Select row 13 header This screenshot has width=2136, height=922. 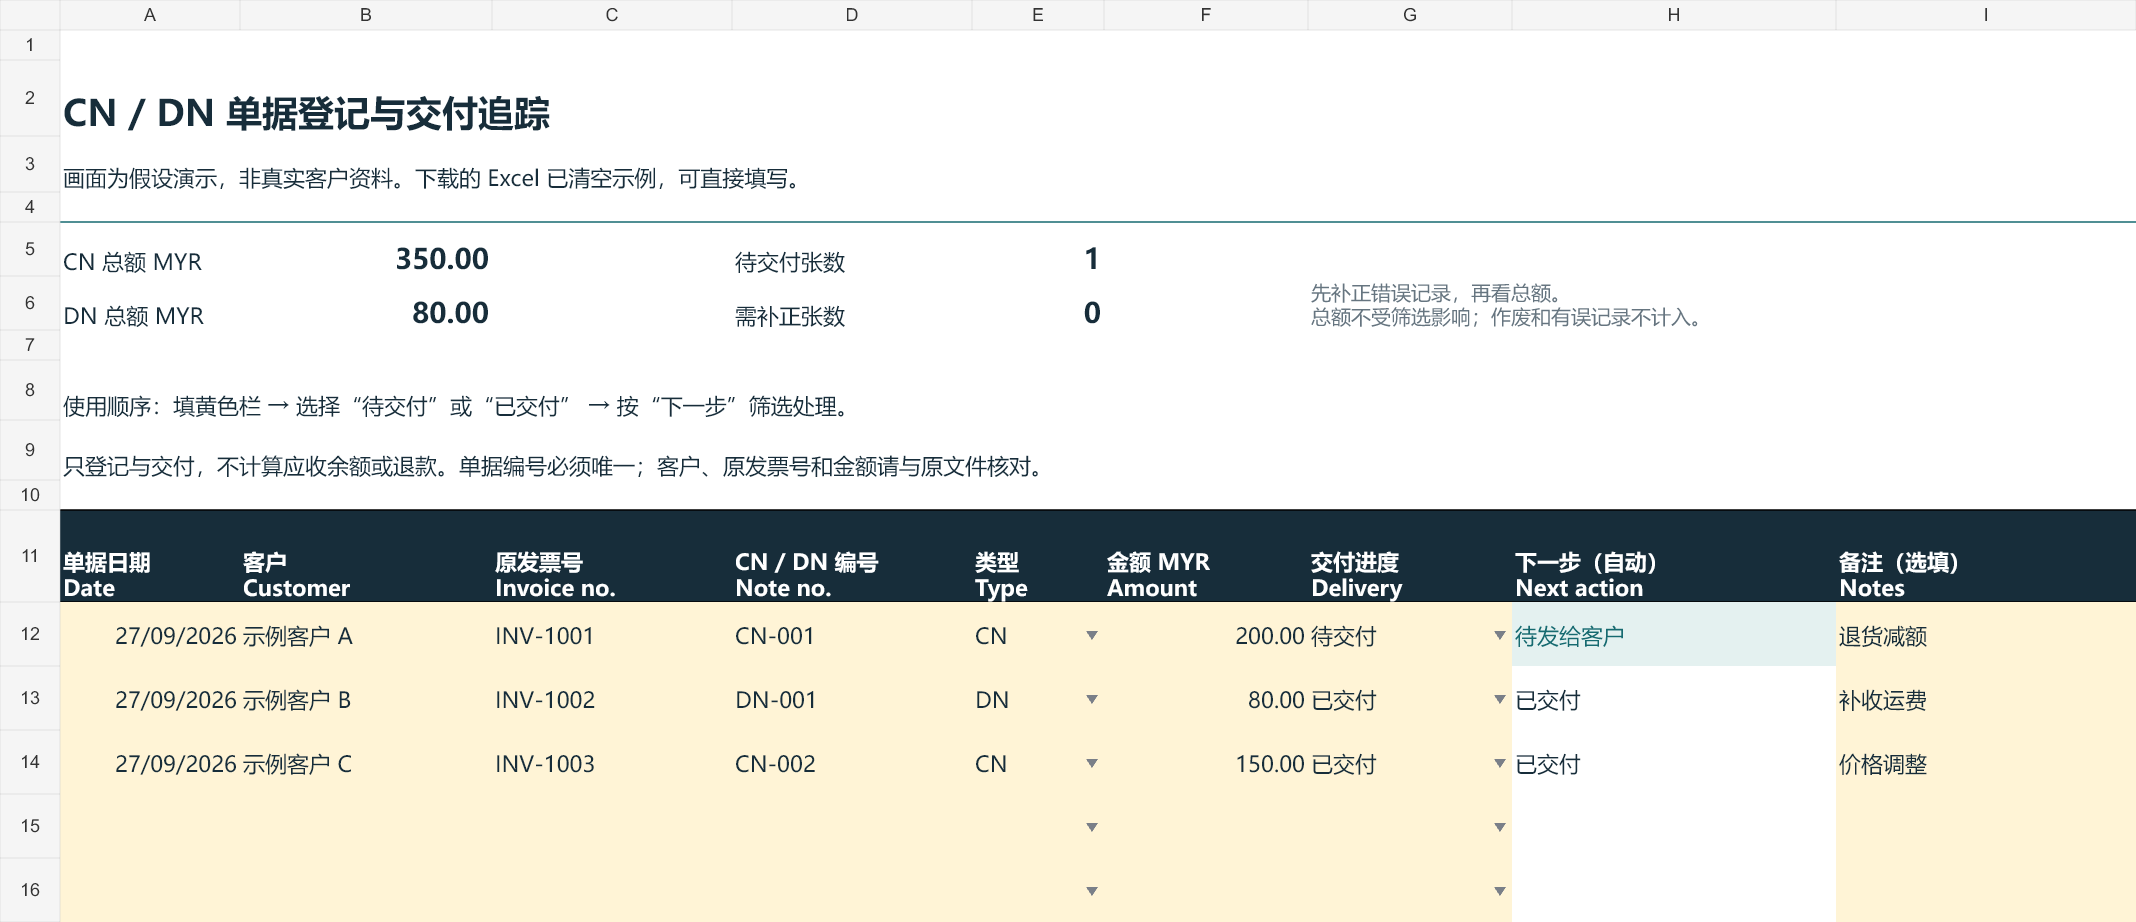[x=30, y=698]
